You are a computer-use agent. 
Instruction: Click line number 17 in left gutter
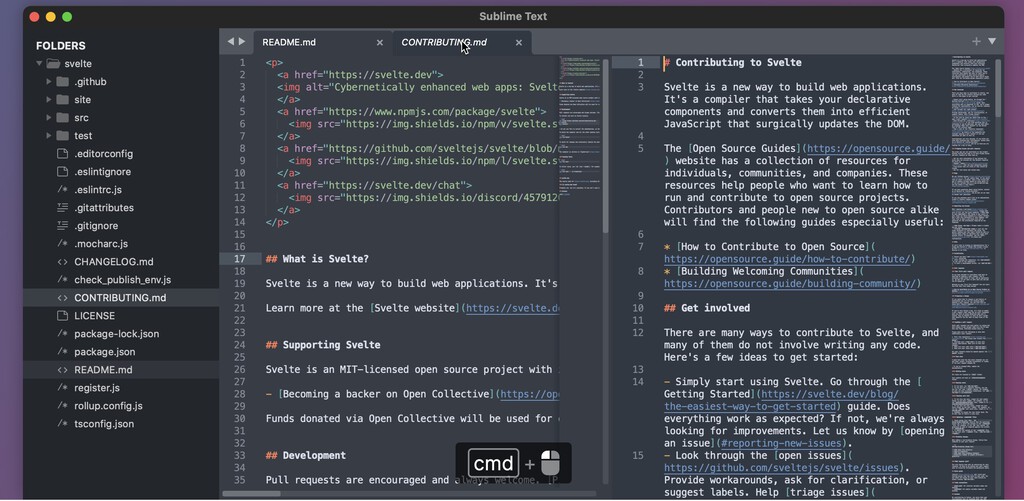(x=239, y=259)
